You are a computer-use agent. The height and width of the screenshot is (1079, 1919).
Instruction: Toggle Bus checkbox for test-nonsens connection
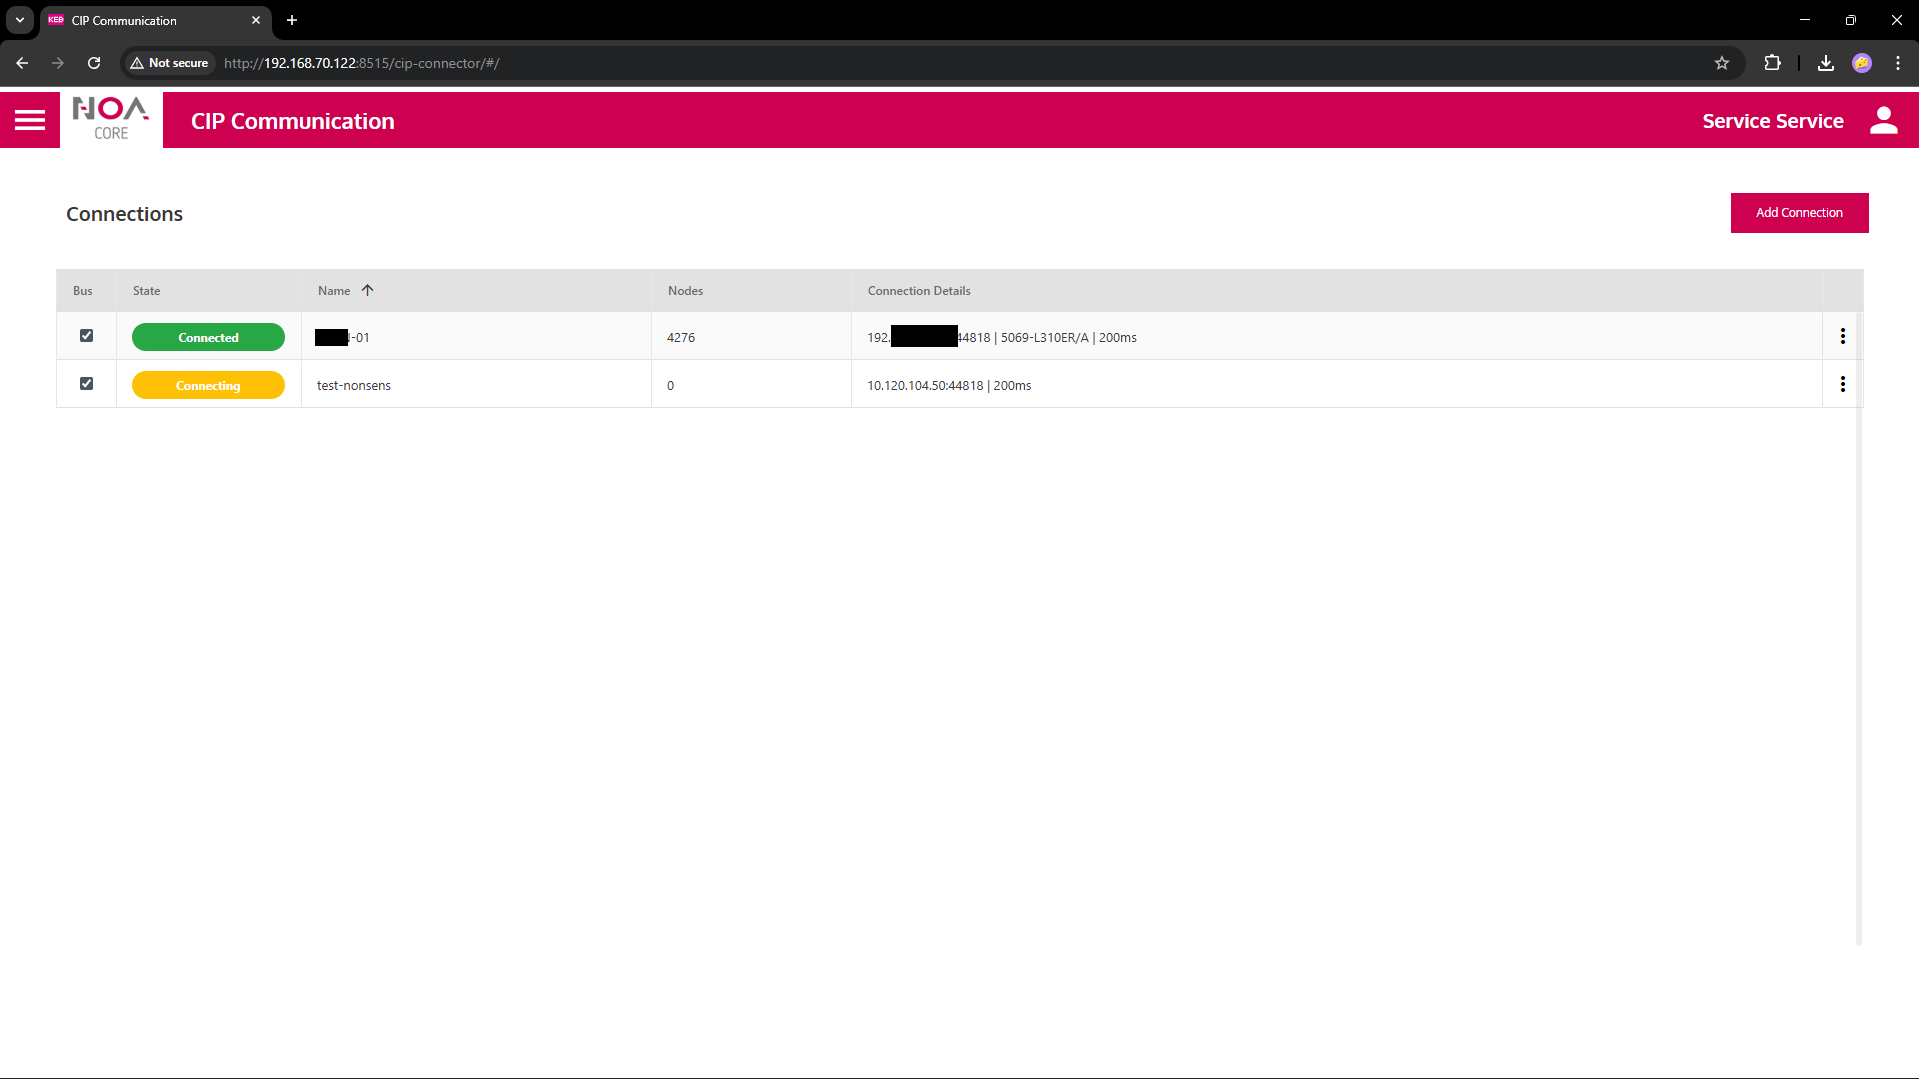coord(87,384)
